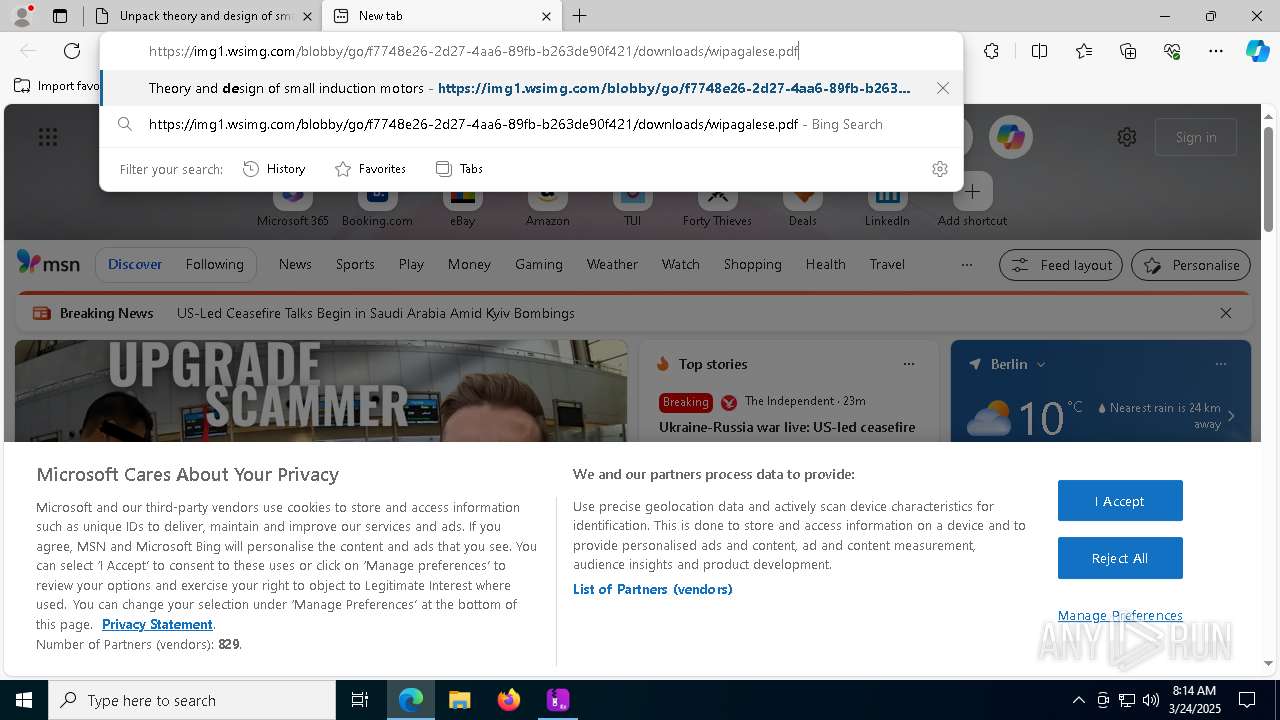Select the Discover feed tab
Image resolution: width=1280 pixels, height=720 pixels.
(135, 264)
